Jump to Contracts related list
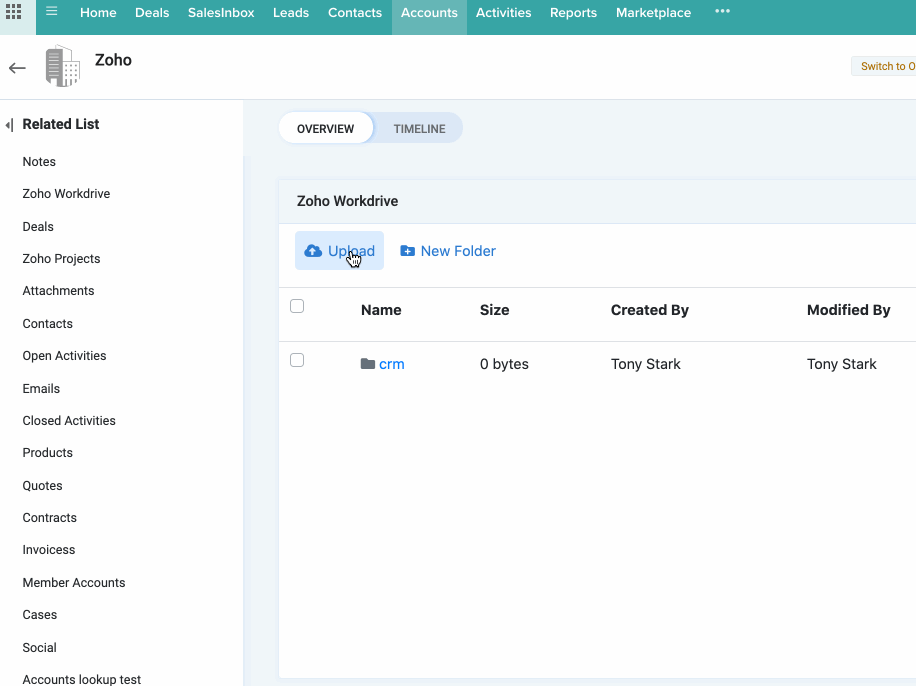916x686 pixels. pyautogui.click(x=50, y=518)
